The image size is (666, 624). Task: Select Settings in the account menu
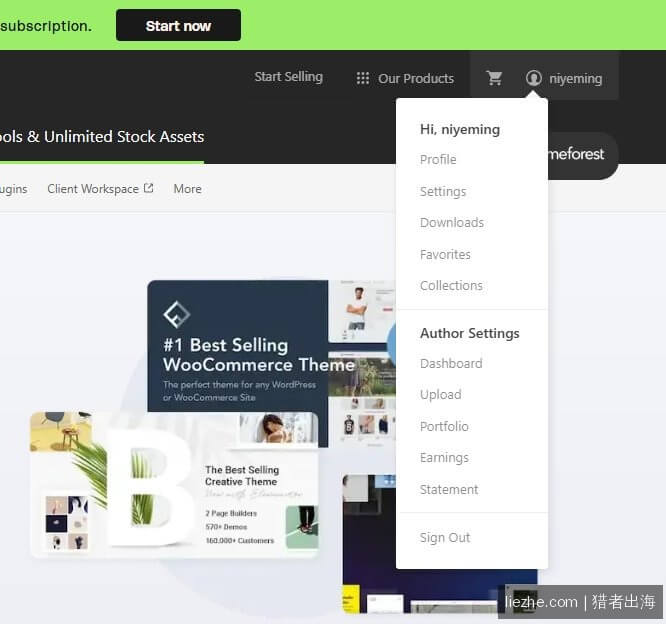pos(443,192)
